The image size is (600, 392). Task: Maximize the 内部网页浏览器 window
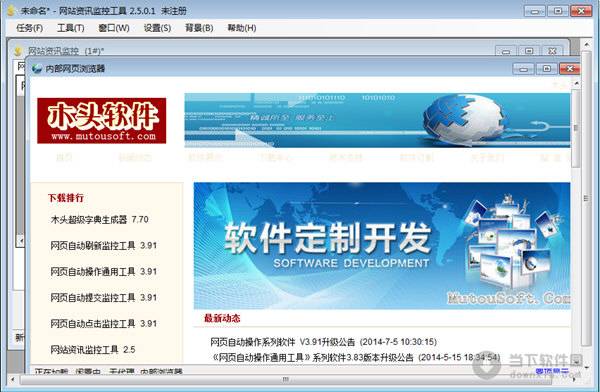pyautogui.click(x=547, y=69)
